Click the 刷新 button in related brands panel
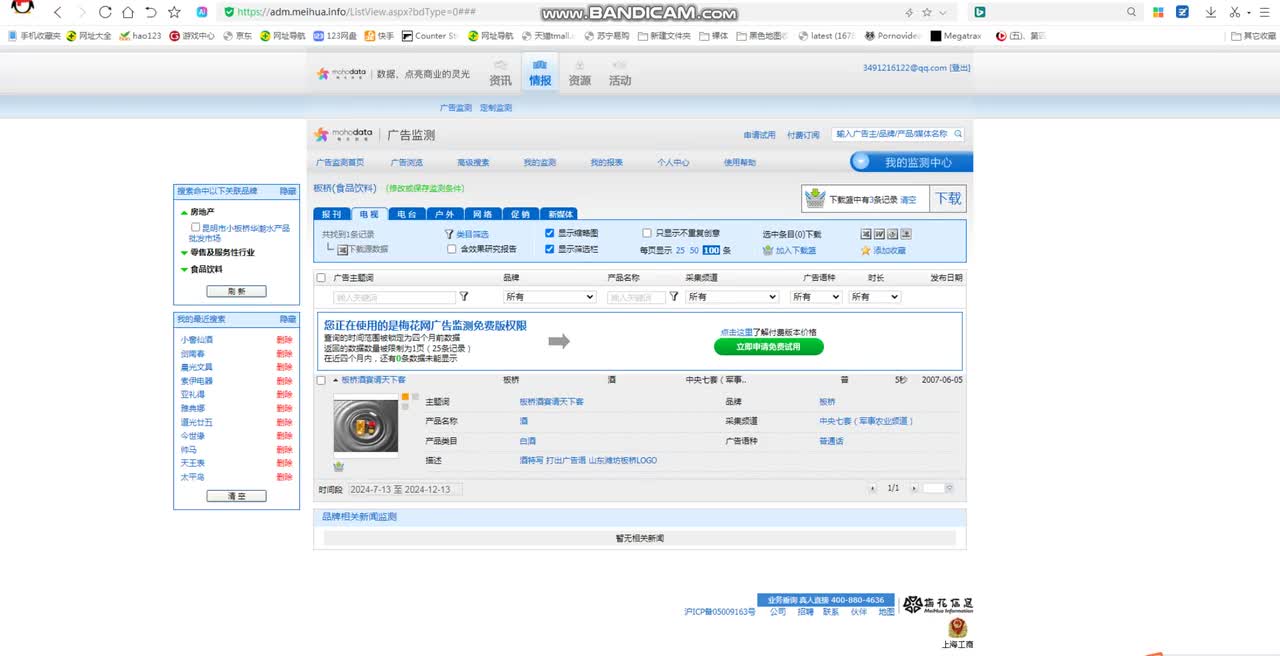The height and width of the screenshot is (656, 1280). click(236, 291)
